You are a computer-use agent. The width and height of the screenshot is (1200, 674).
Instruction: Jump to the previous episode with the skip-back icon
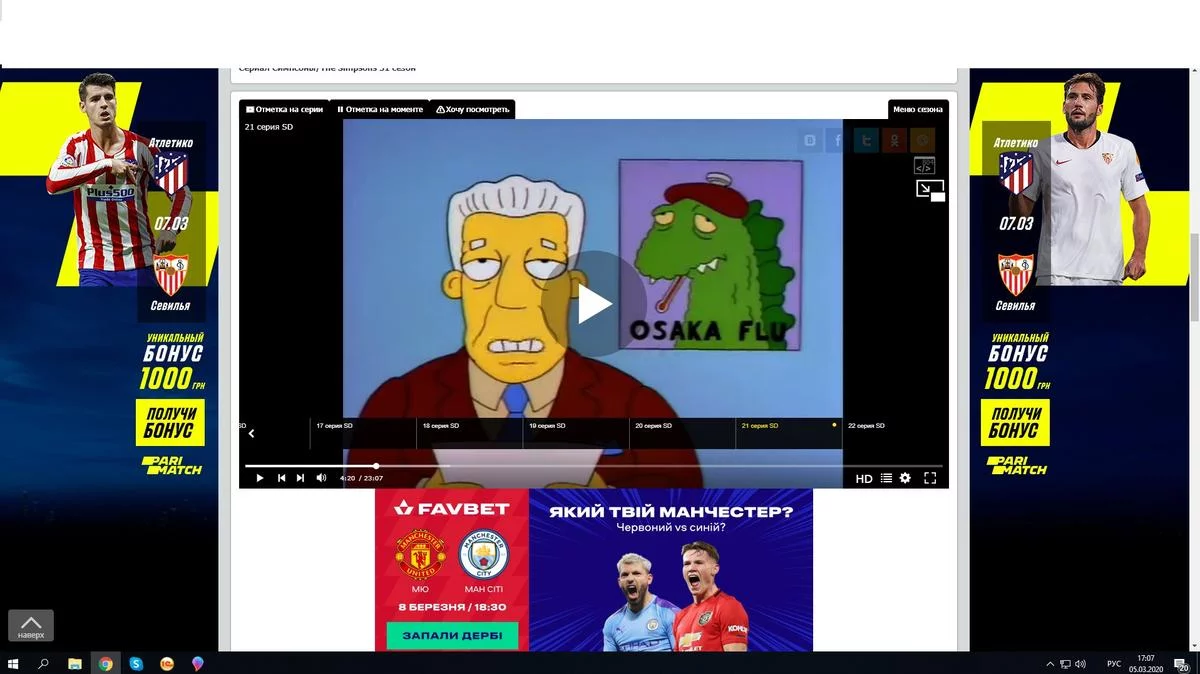tap(281, 478)
